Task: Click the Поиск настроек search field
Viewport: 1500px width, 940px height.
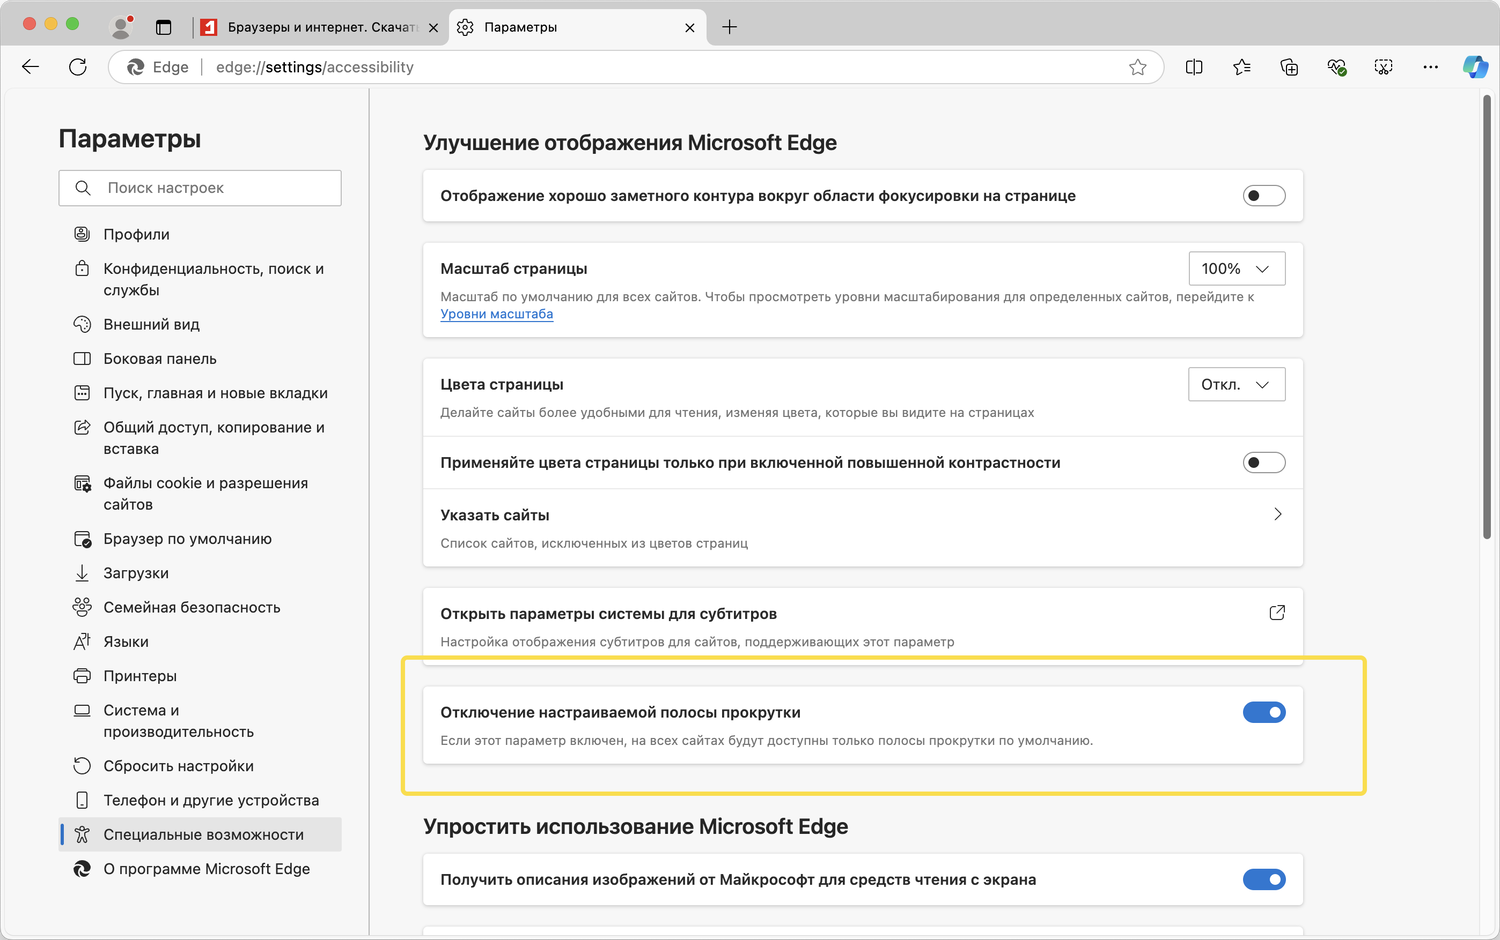Action: click(x=200, y=188)
